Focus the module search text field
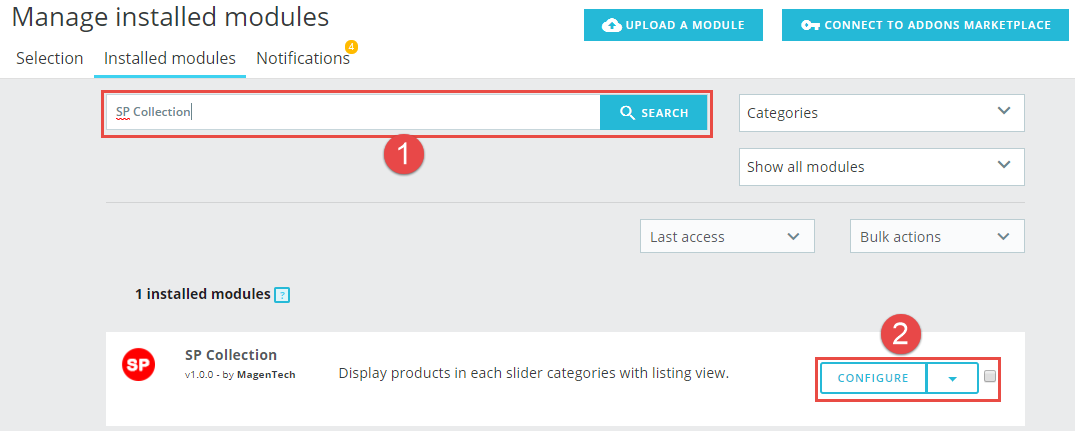Viewport: 1075px width, 431px height. point(355,113)
